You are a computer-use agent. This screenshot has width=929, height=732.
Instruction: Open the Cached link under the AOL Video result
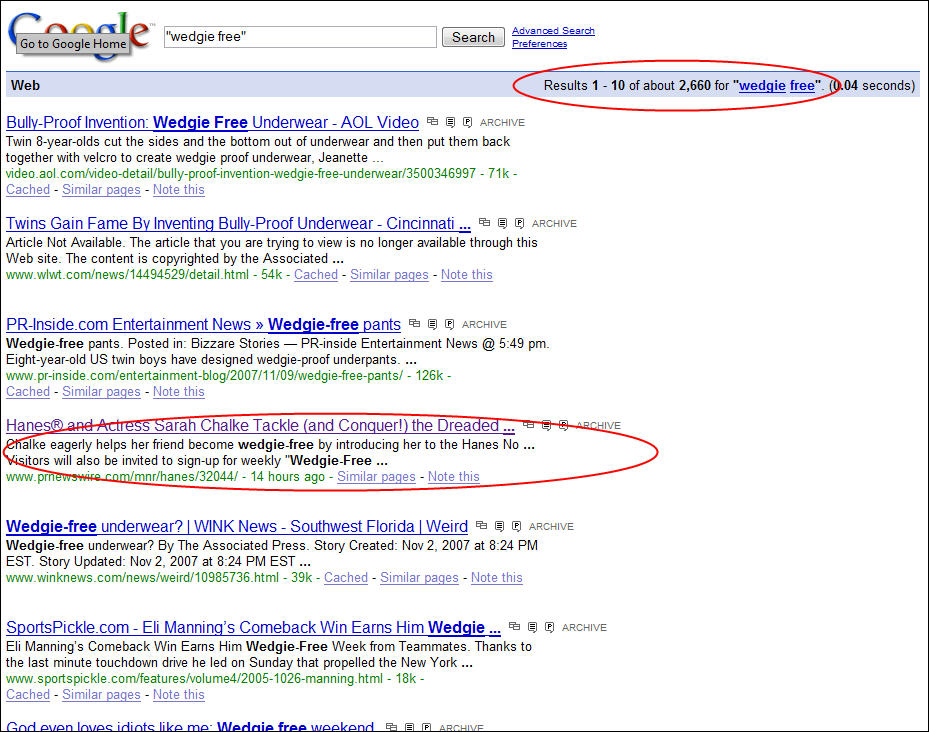28,190
